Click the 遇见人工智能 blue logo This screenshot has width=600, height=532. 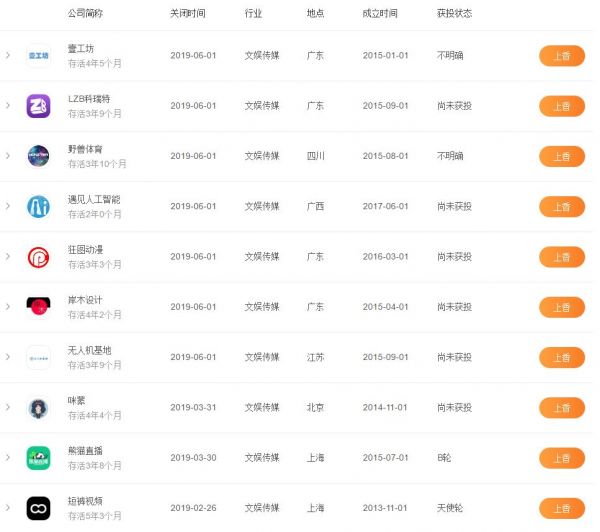click(x=38, y=207)
